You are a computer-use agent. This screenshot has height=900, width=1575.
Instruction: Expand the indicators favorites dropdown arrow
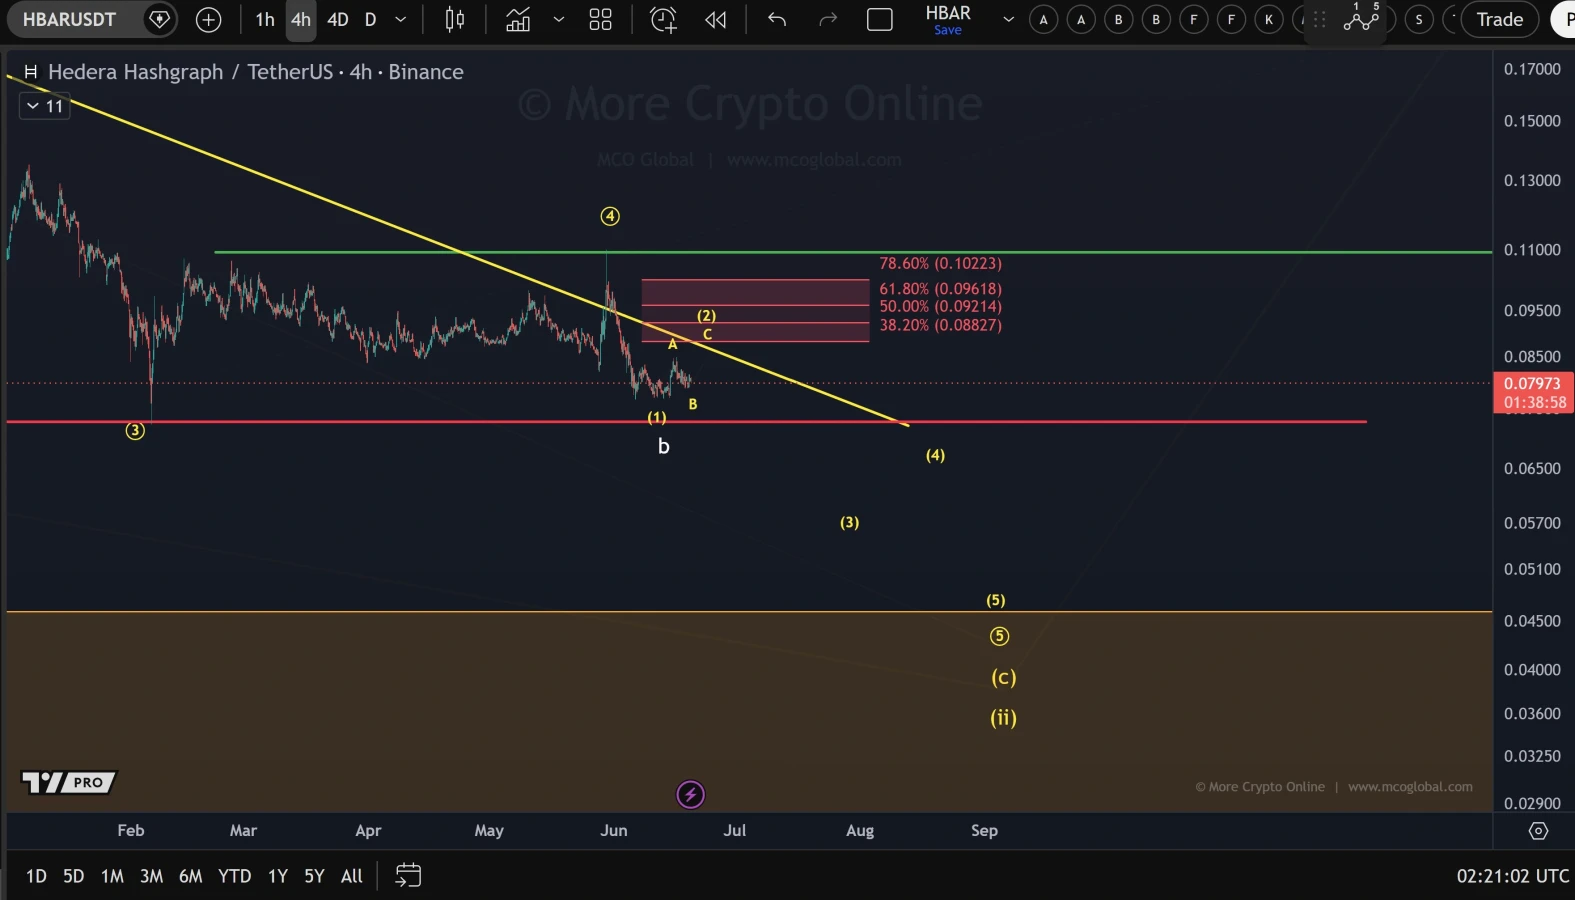[x=559, y=19]
